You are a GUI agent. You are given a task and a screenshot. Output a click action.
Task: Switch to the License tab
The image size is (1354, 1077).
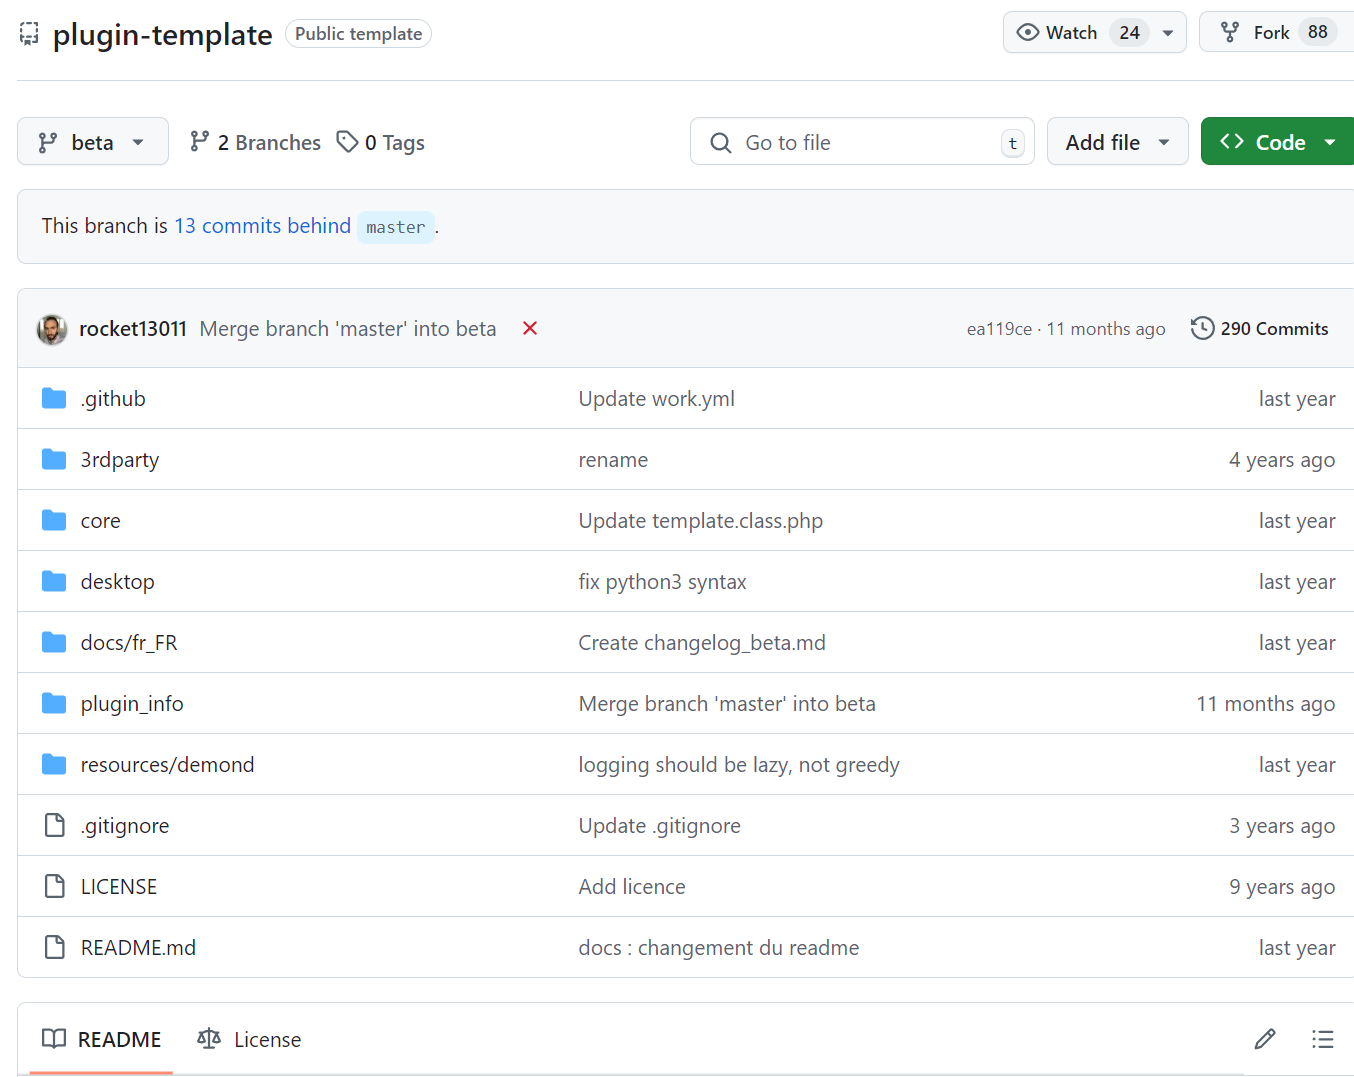click(x=250, y=1040)
